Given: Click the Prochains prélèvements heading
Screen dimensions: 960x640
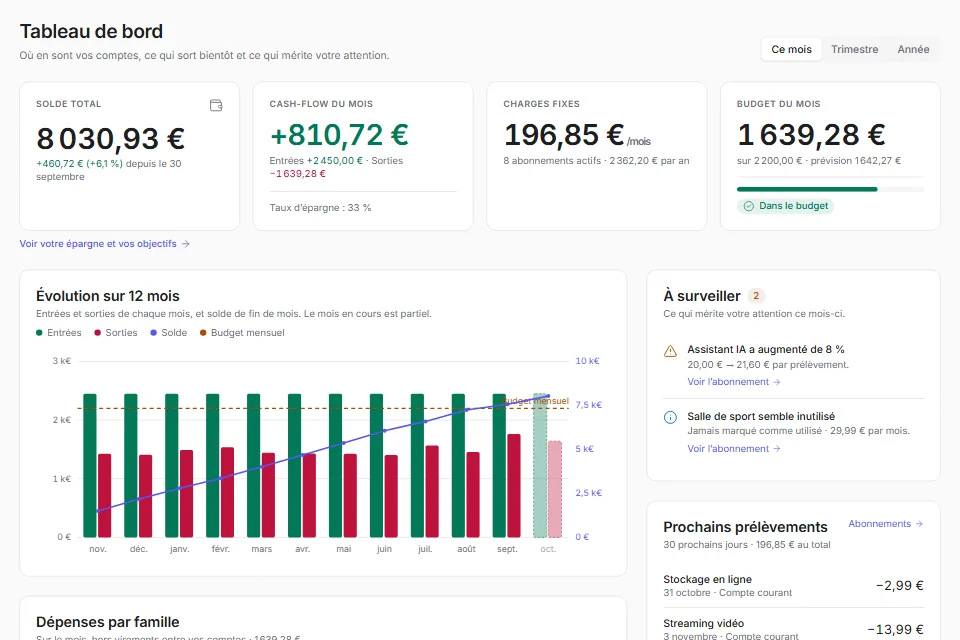Looking at the screenshot, I should point(745,527).
